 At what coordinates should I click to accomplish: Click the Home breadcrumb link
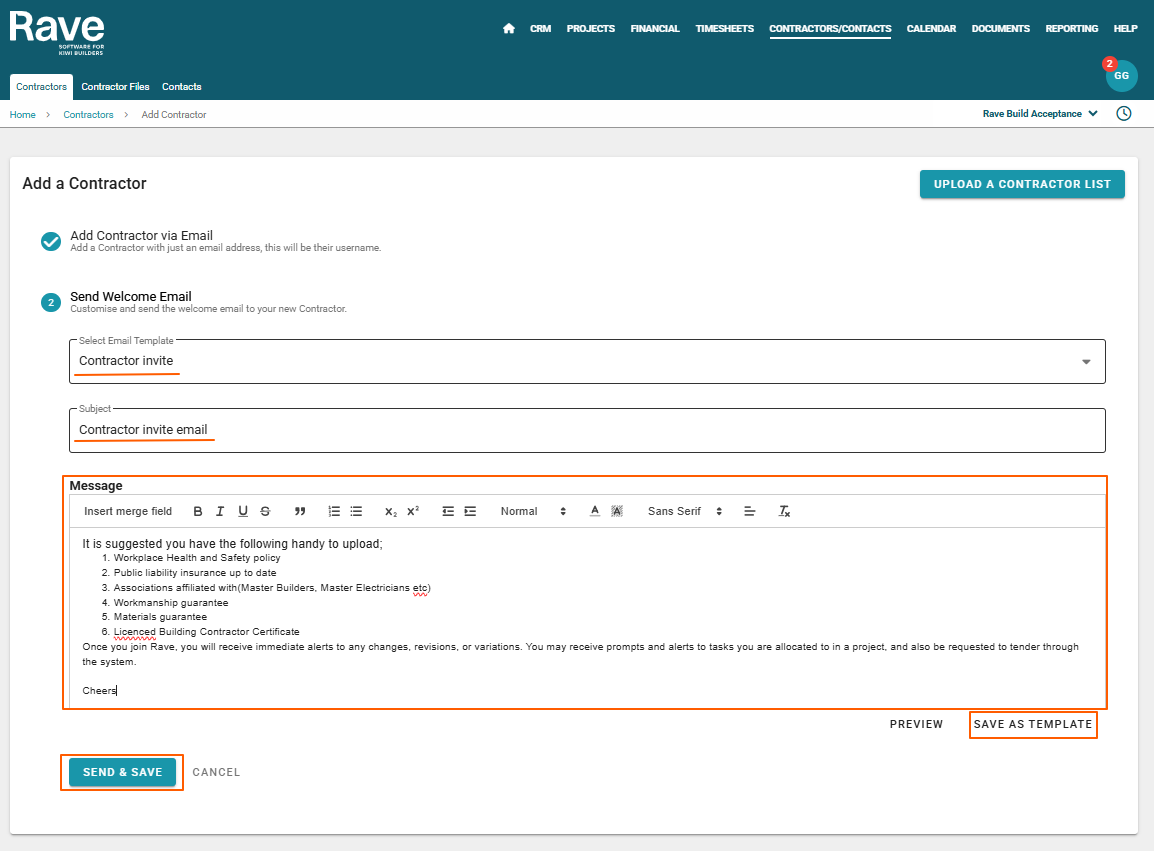pos(23,115)
